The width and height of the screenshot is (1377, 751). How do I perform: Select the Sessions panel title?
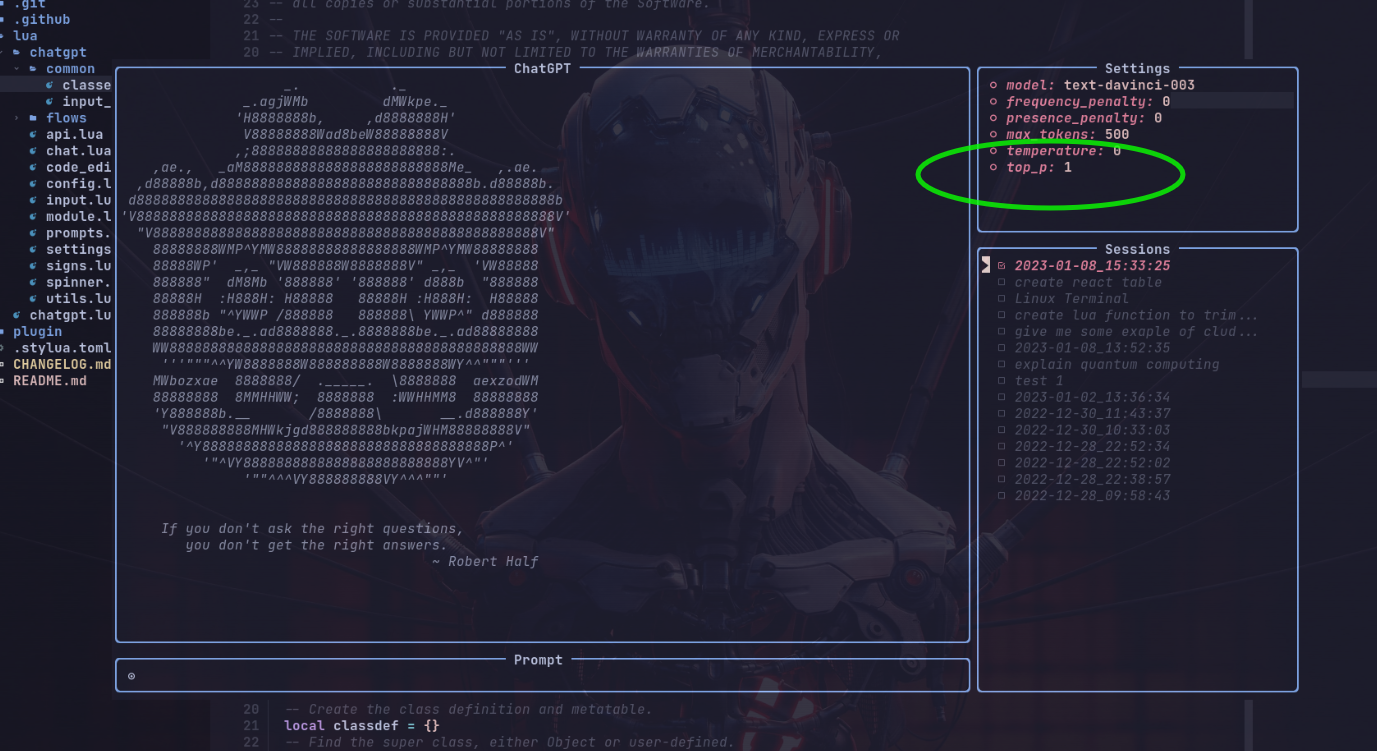tap(1137, 248)
